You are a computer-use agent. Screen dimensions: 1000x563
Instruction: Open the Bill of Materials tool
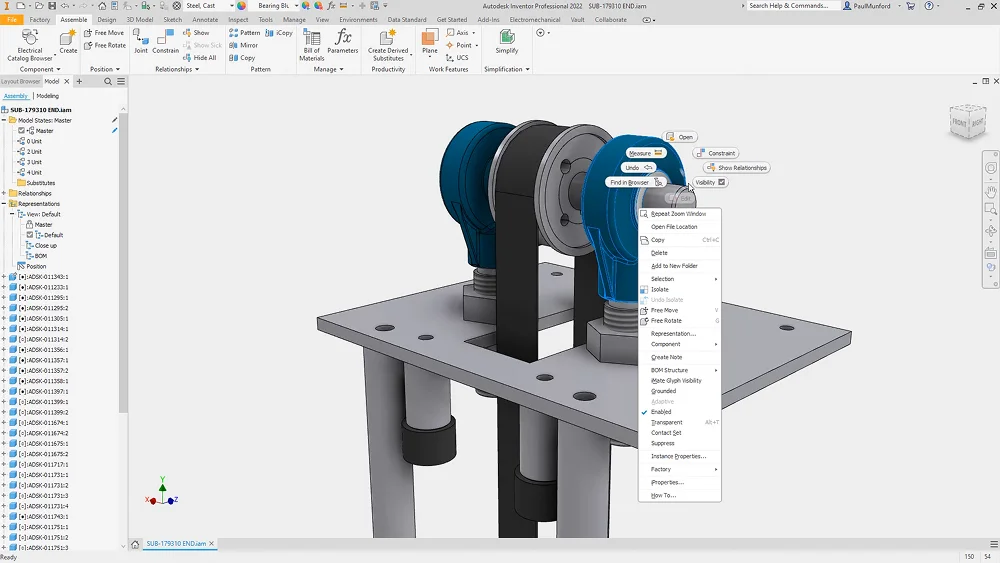pos(312,39)
